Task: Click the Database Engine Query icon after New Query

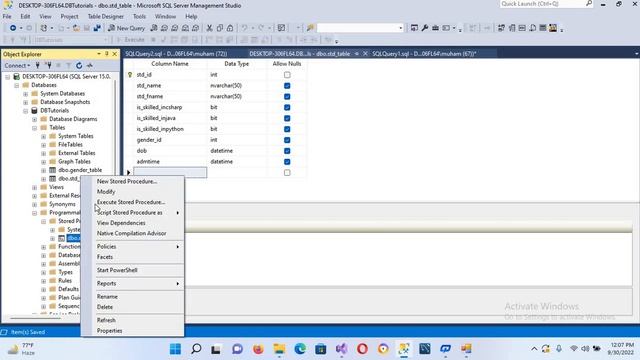Action: click(154, 28)
